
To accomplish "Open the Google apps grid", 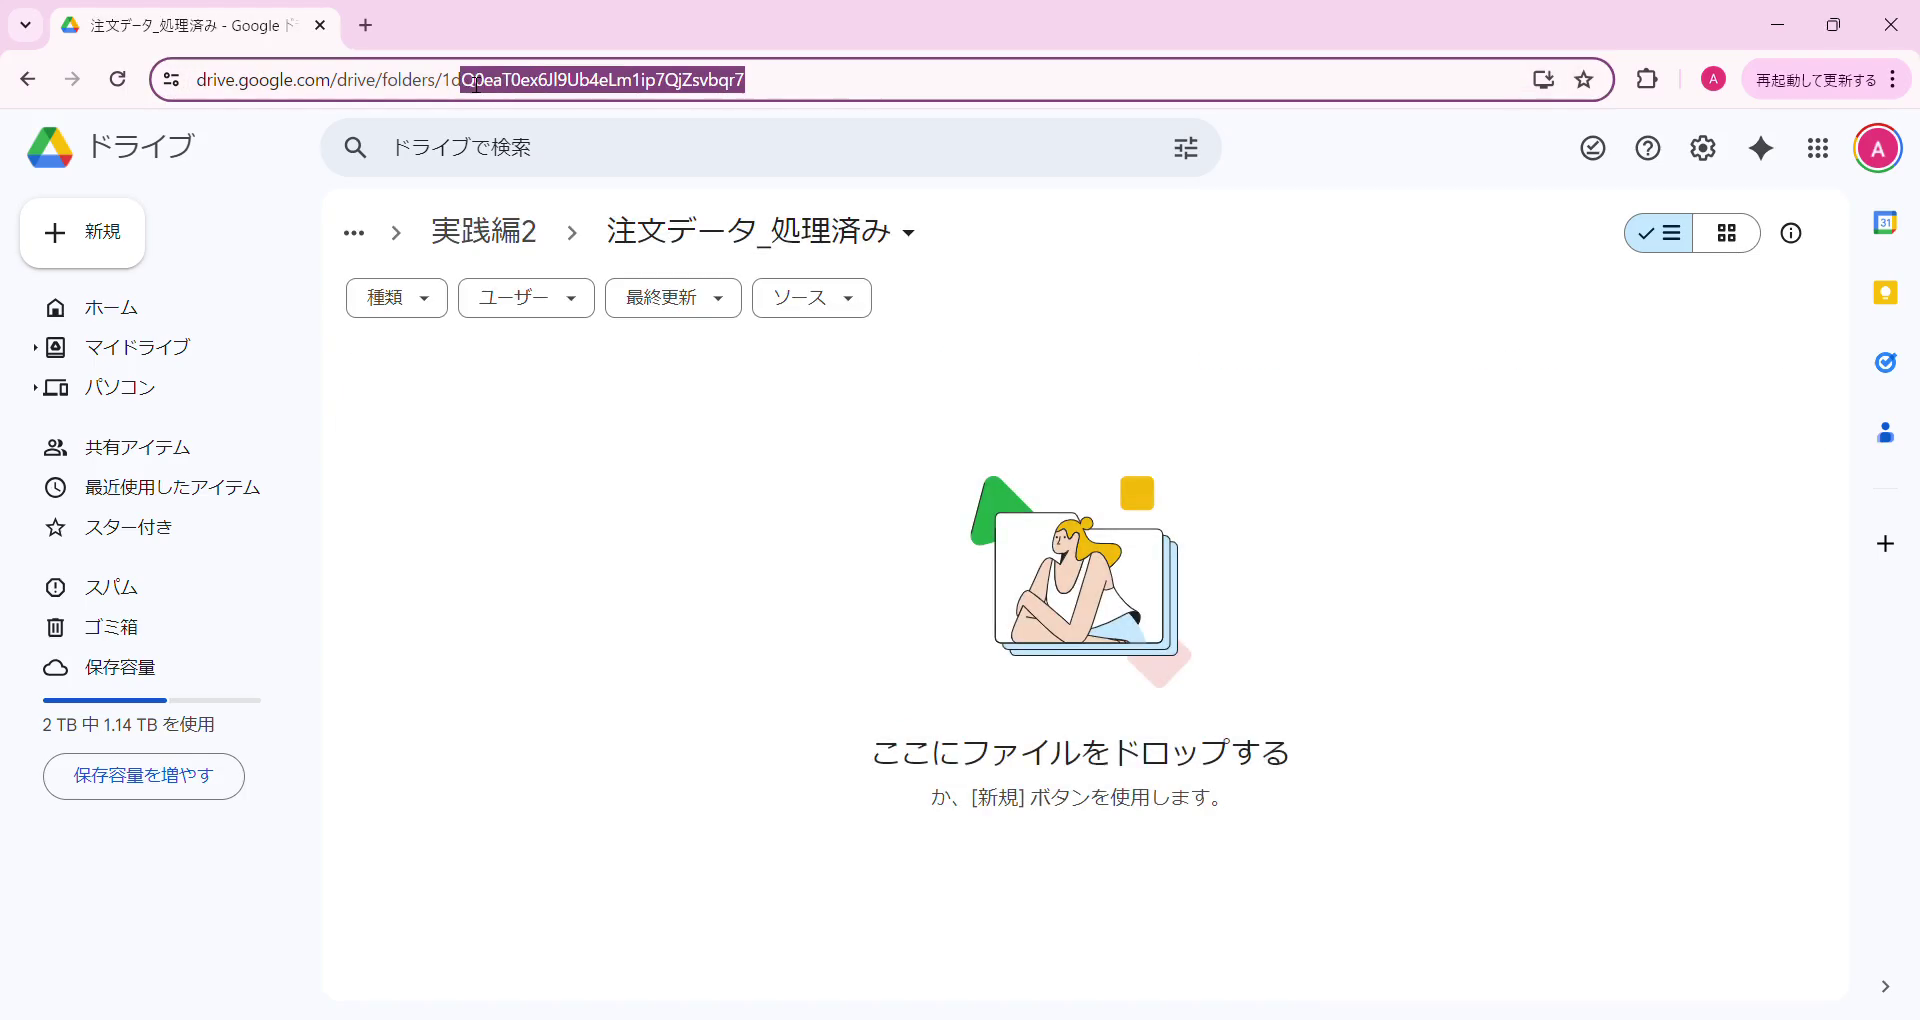I will pyautogui.click(x=1818, y=147).
